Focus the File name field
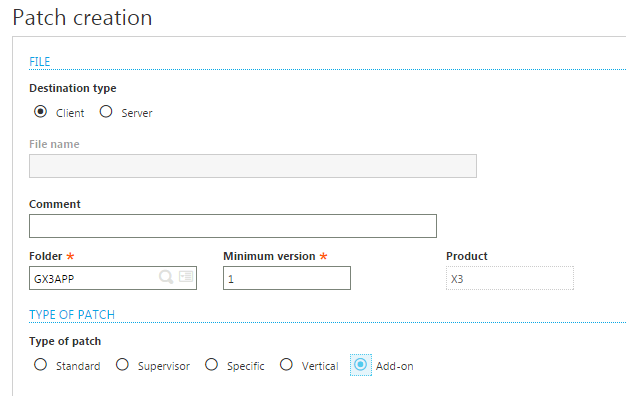Image resolution: width=626 pixels, height=396 pixels. coord(253,166)
